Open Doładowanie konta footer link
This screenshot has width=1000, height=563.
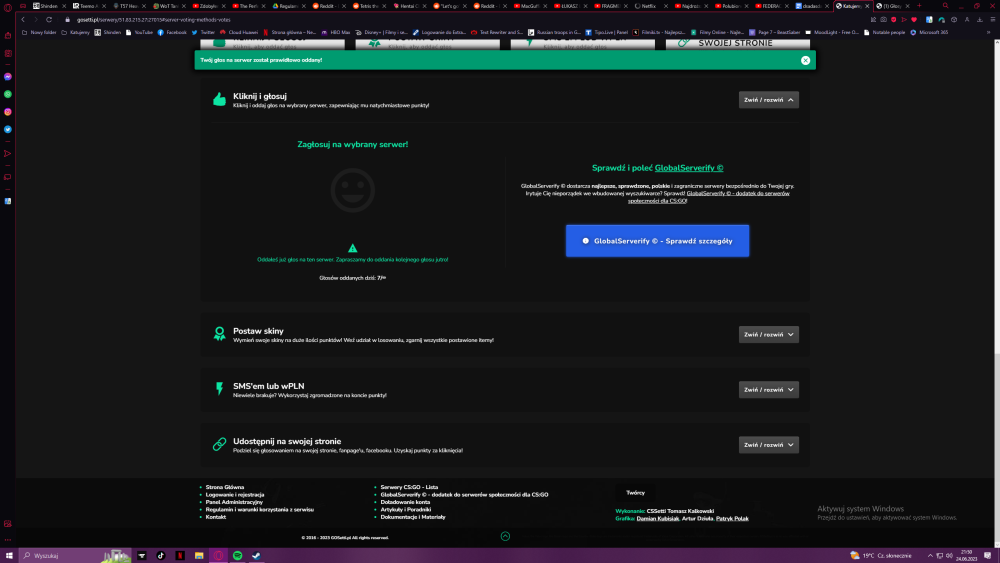point(405,502)
